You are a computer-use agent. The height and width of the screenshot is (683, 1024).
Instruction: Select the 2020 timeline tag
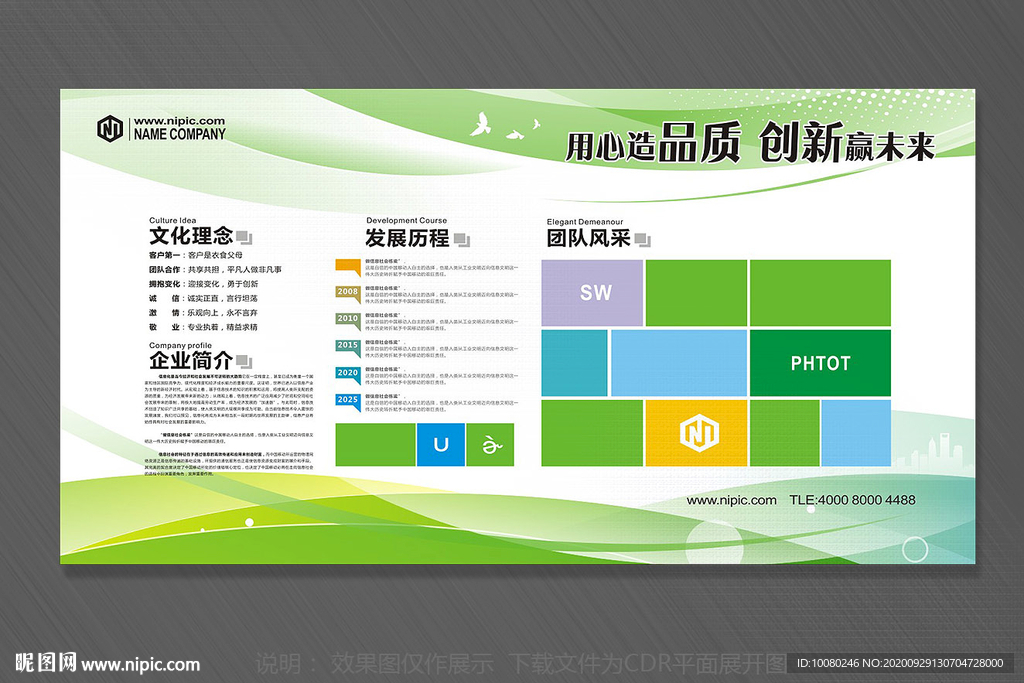tap(348, 375)
